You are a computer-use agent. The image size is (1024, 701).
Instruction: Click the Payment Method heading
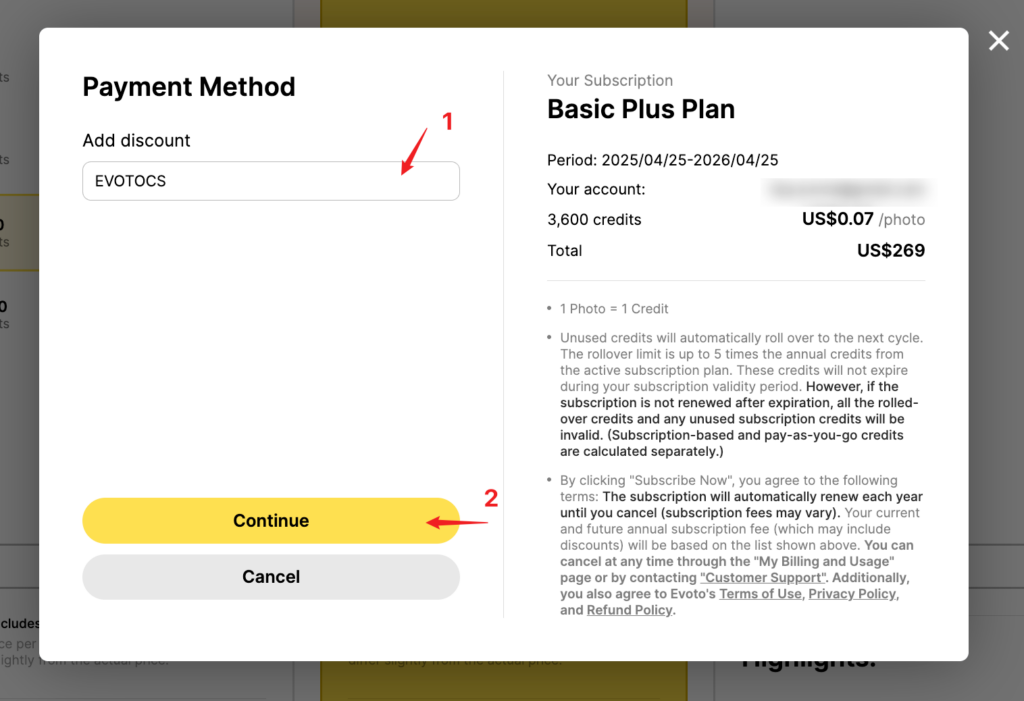tap(189, 87)
